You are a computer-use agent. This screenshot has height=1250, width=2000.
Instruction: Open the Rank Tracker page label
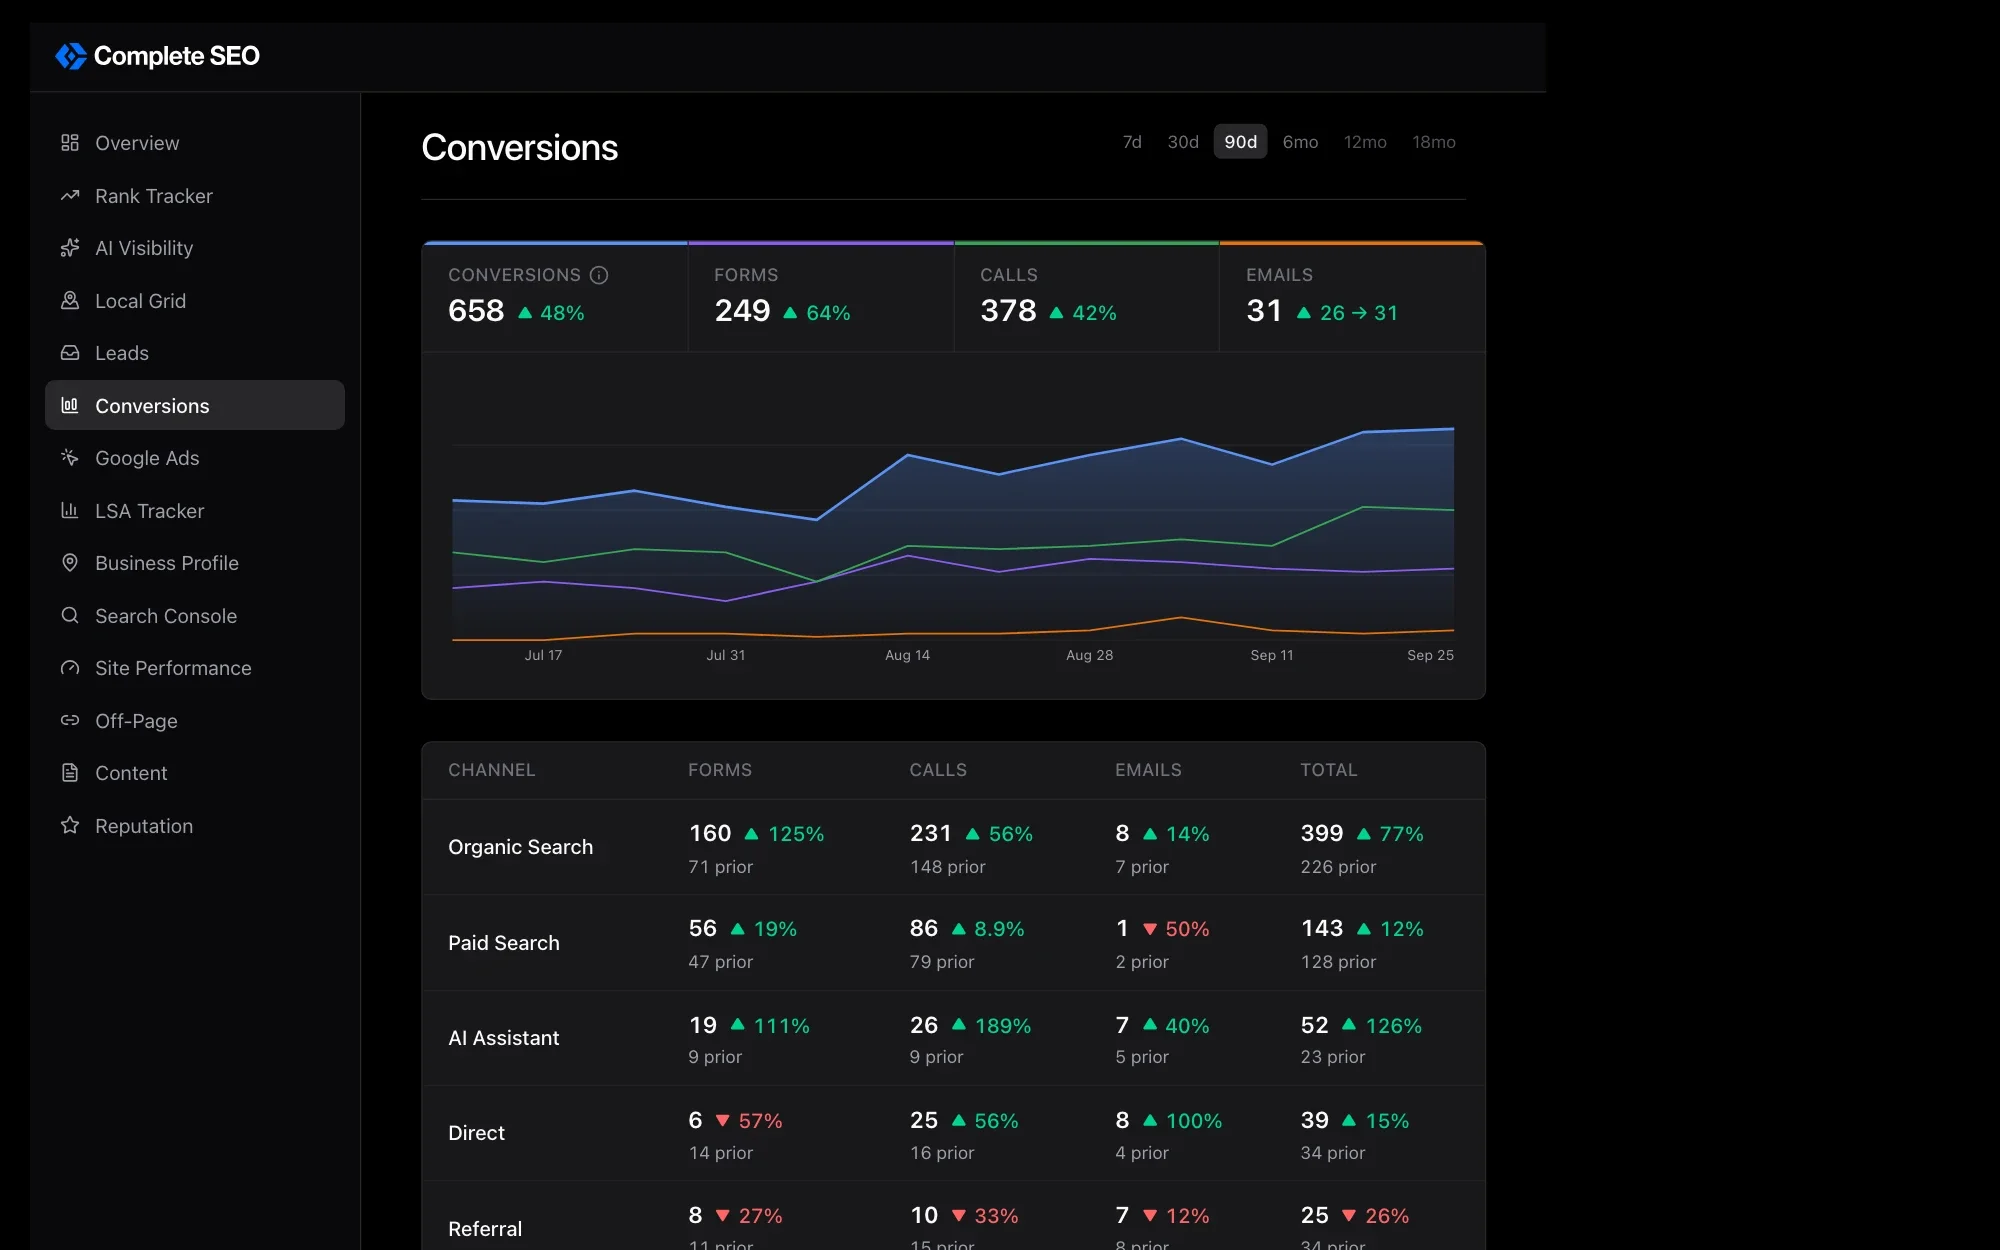(154, 196)
